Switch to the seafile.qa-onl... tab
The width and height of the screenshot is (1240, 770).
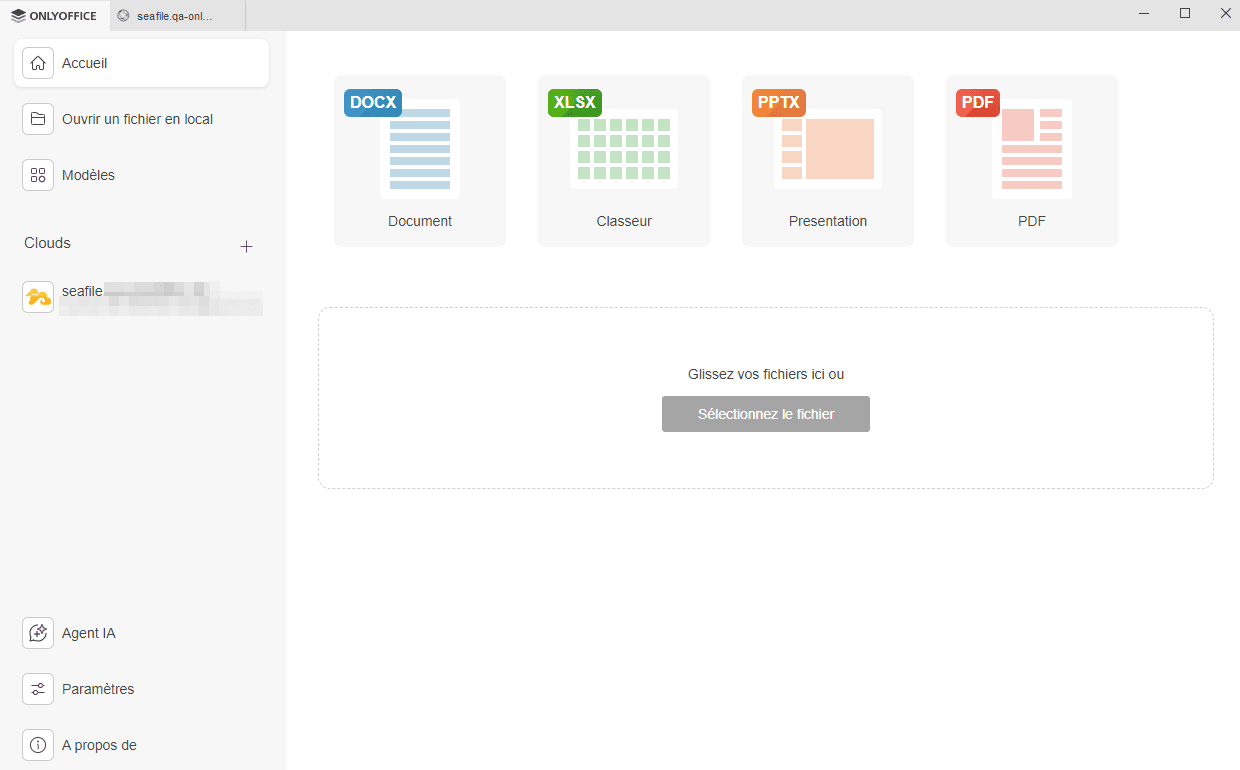(176, 15)
